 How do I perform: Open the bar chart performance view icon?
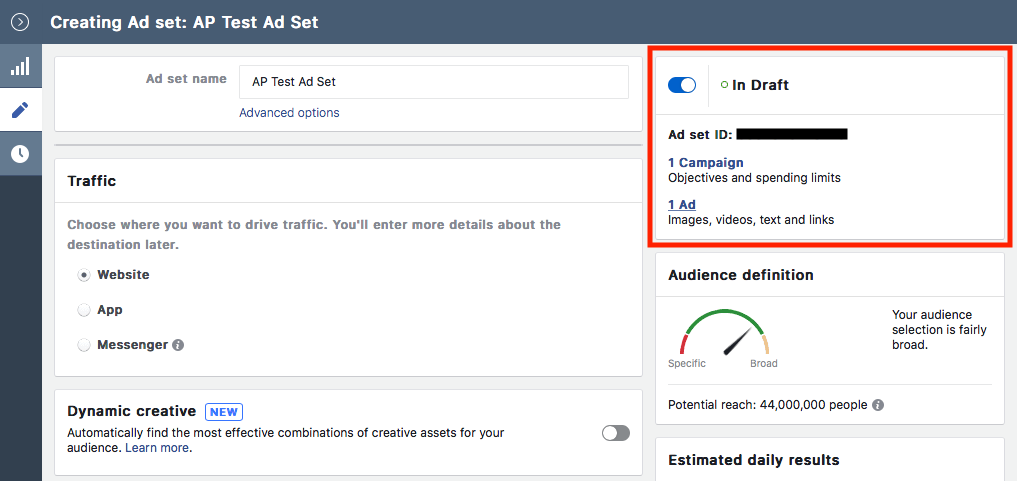click(20, 67)
